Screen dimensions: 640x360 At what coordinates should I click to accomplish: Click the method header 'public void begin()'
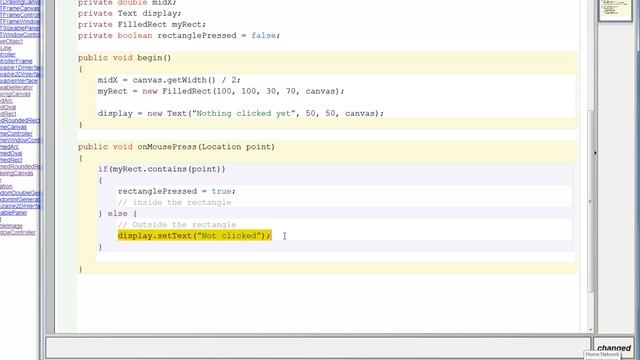pos(124,58)
